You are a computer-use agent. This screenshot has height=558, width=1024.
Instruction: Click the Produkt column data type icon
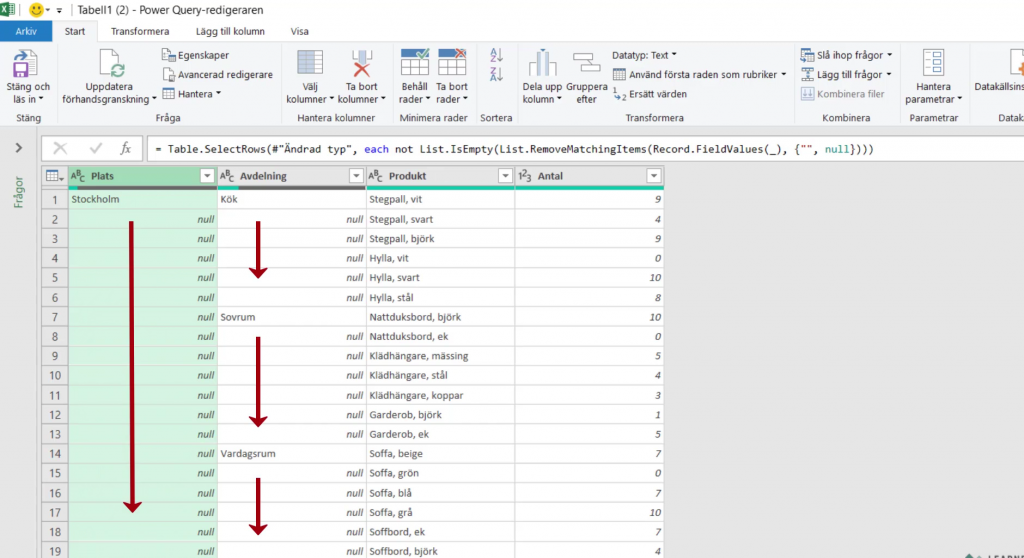point(376,176)
